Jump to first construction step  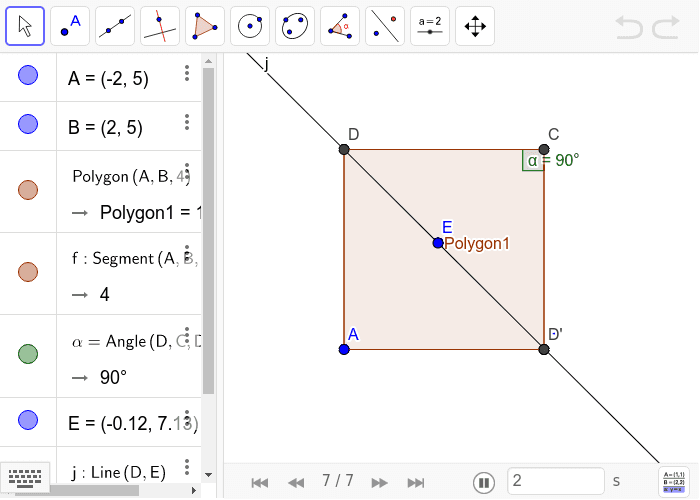click(x=260, y=482)
